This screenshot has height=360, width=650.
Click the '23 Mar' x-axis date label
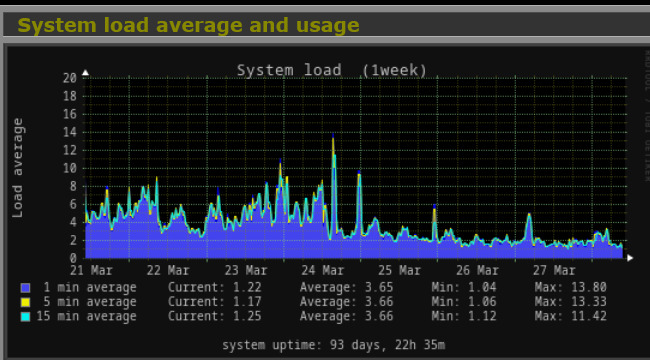click(245, 271)
